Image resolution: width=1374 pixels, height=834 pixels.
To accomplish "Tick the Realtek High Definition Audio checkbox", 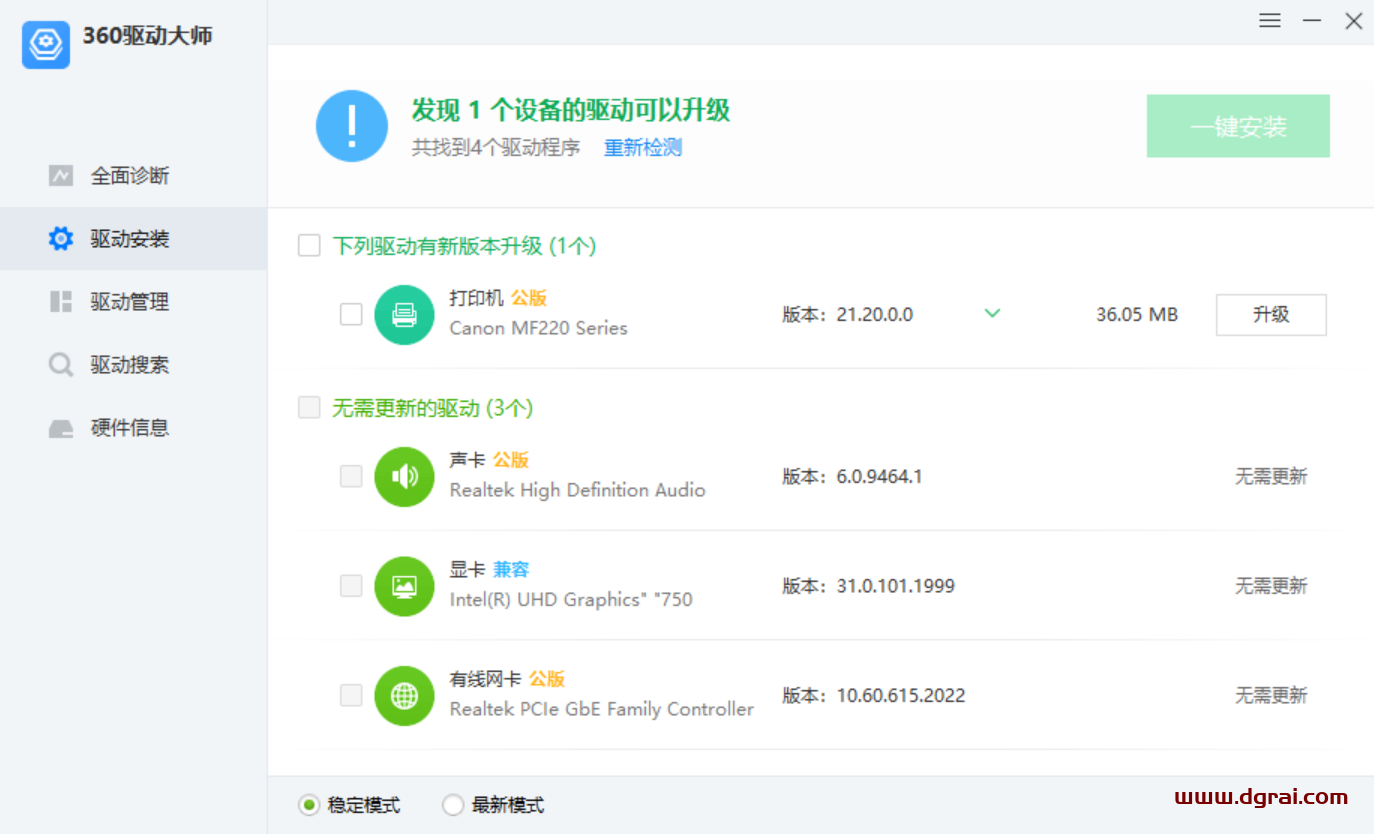I will click(351, 477).
